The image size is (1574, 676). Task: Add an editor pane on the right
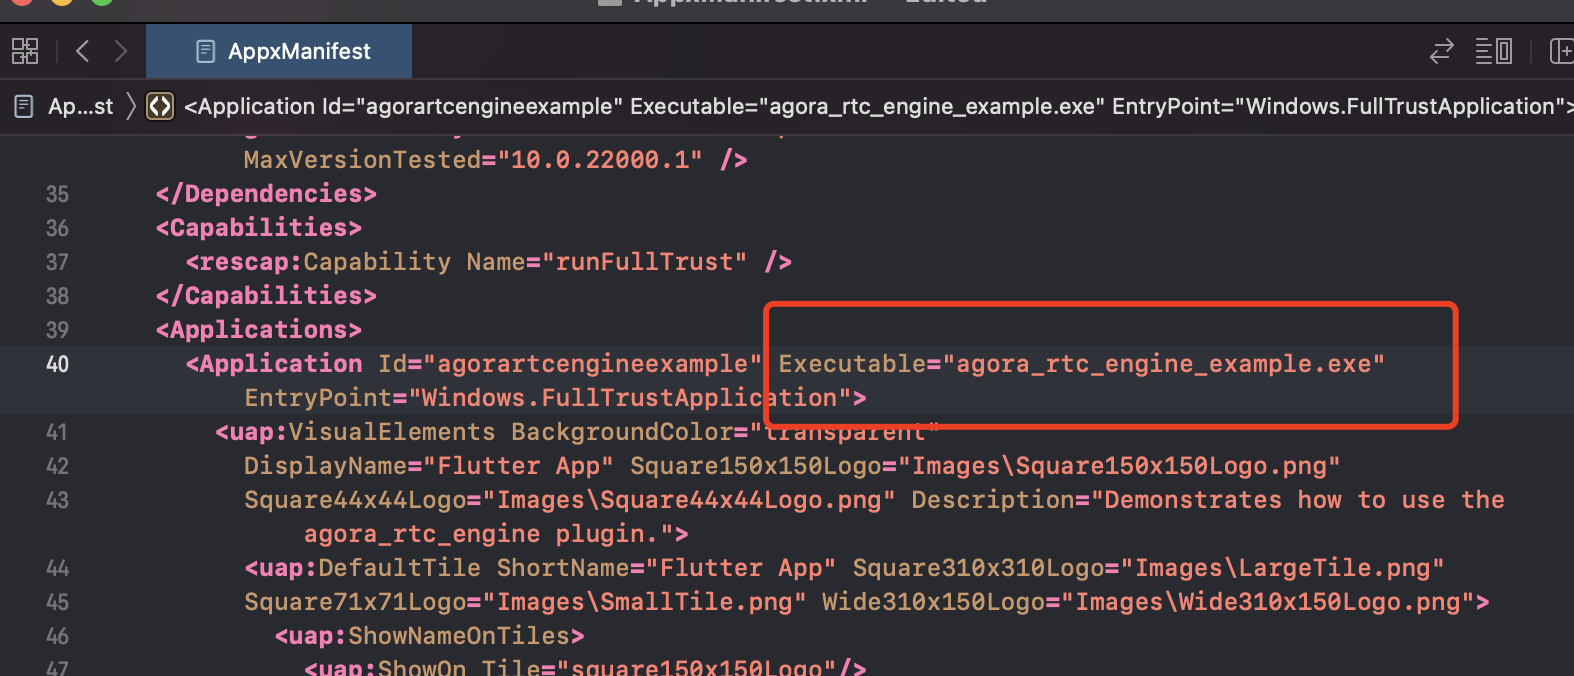tap(1561, 51)
